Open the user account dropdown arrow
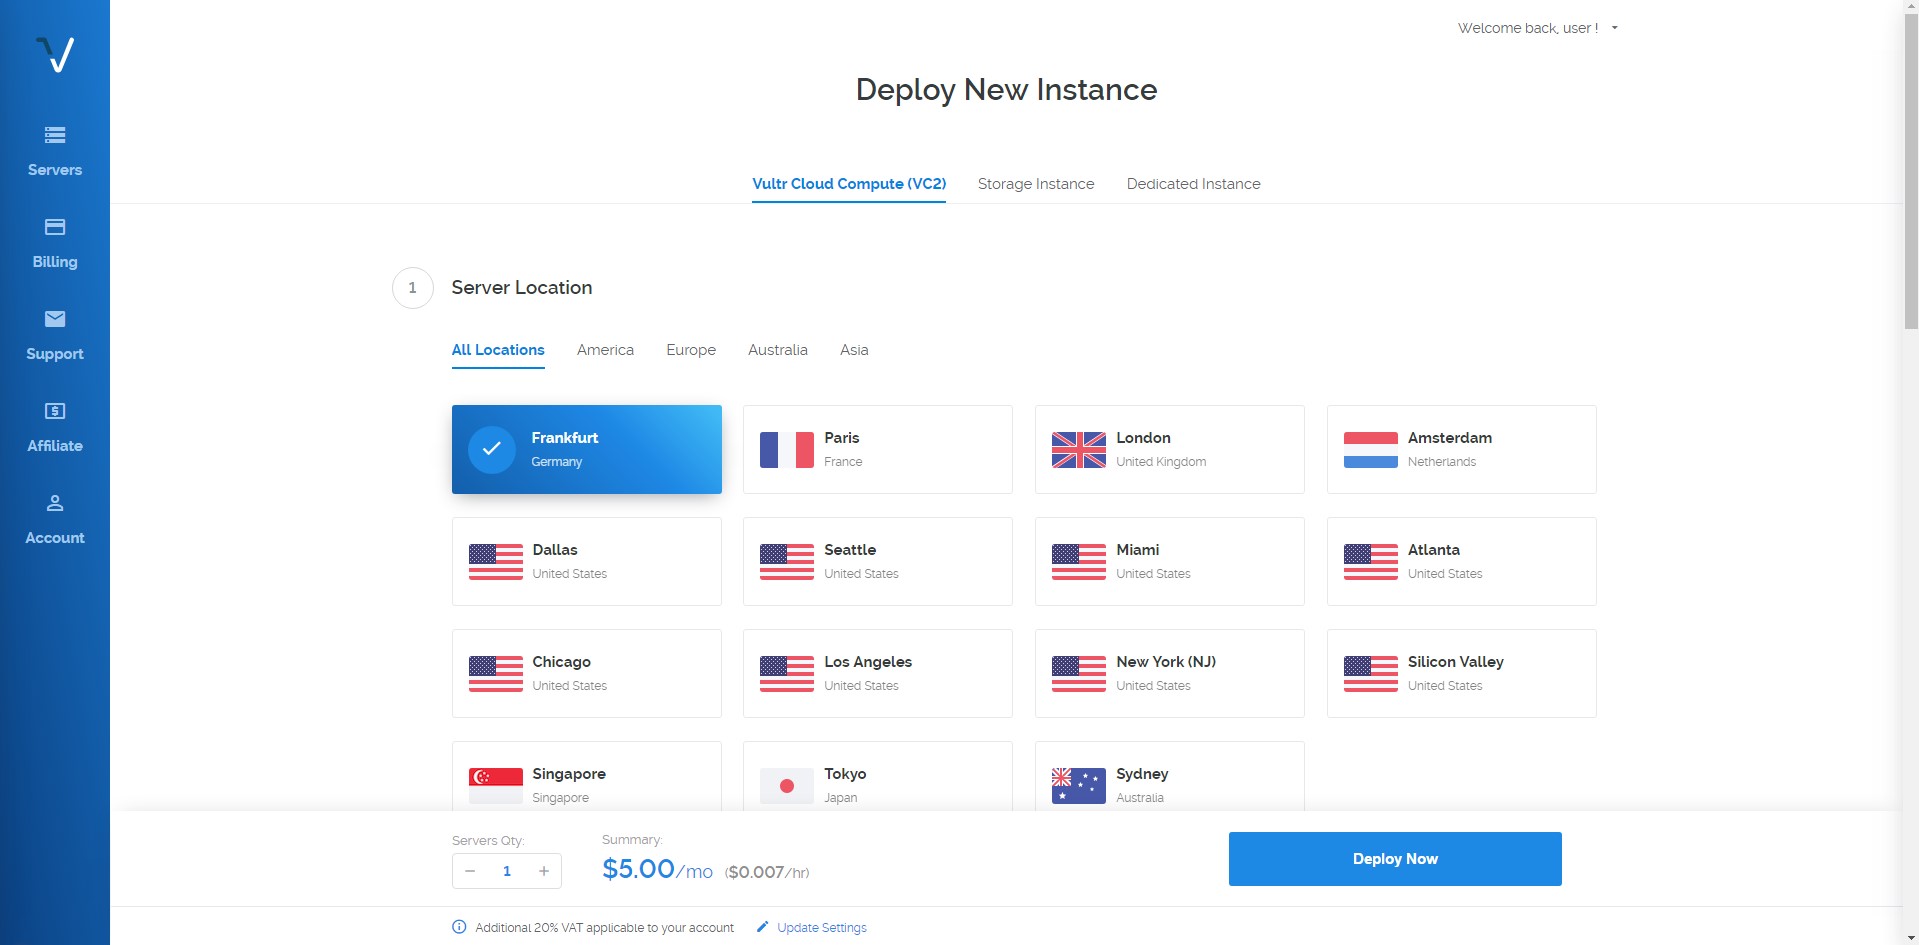Image resolution: width=1919 pixels, height=945 pixels. coord(1614,28)
